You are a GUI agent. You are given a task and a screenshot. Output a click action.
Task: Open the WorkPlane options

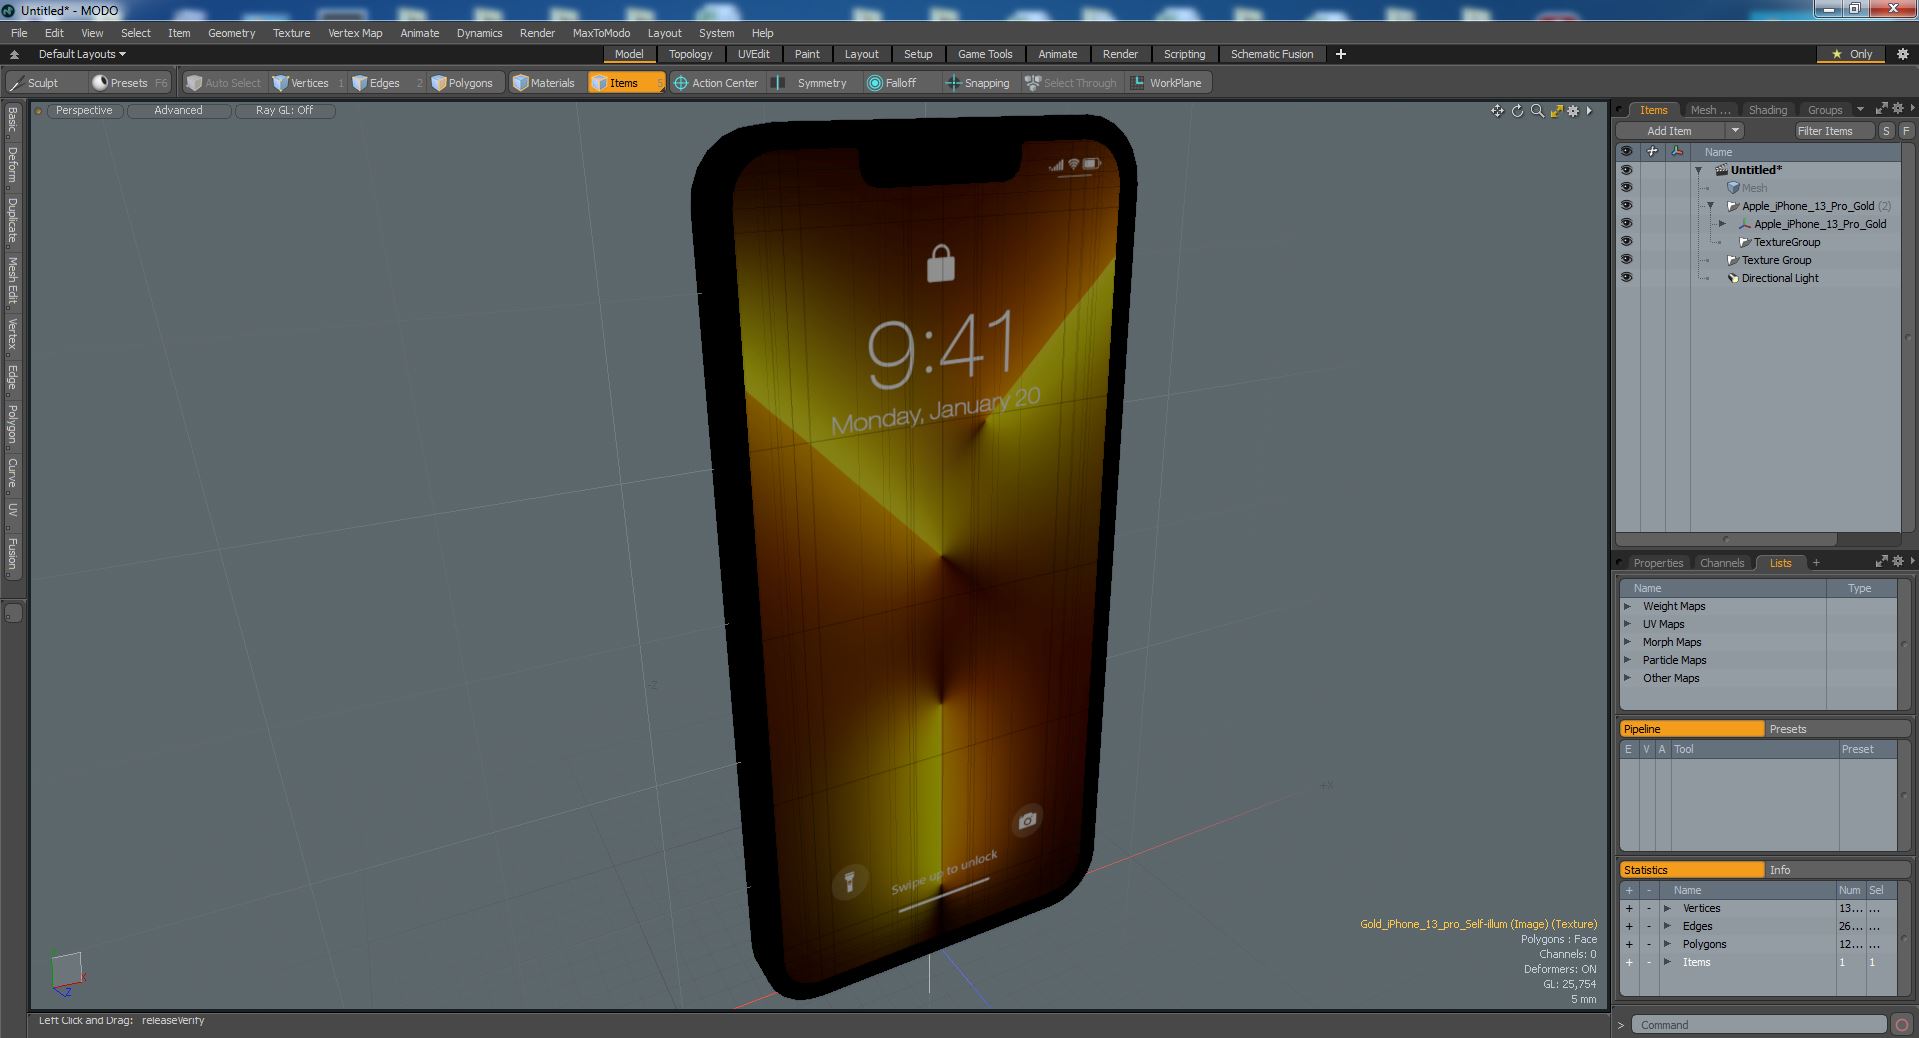(x=1167, y=83)
